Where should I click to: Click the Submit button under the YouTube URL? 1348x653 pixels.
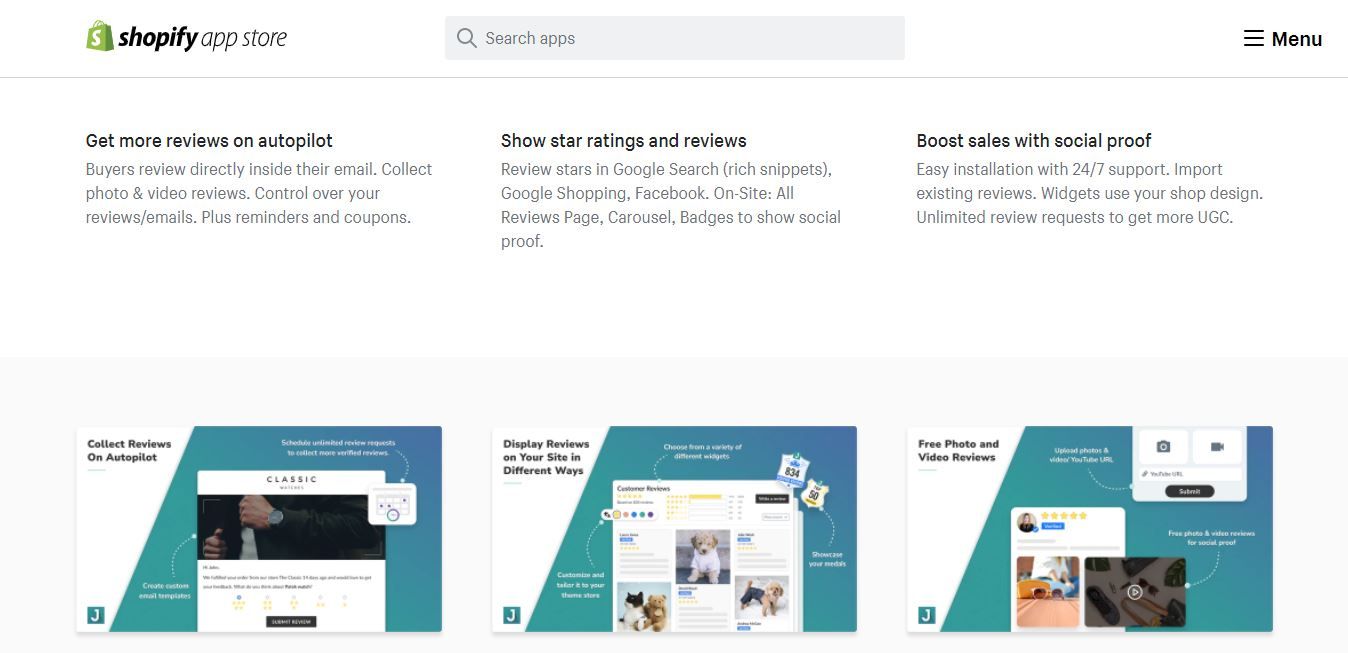point(1190,491)
